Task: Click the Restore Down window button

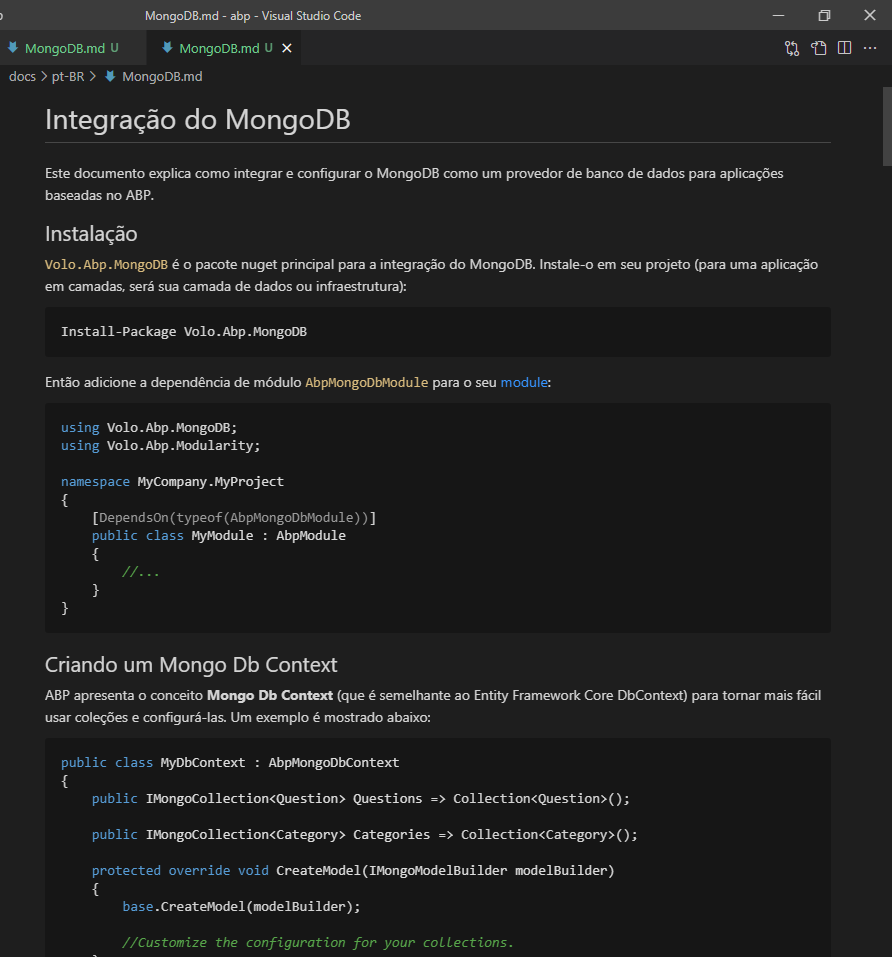Action: pos(824,15)
